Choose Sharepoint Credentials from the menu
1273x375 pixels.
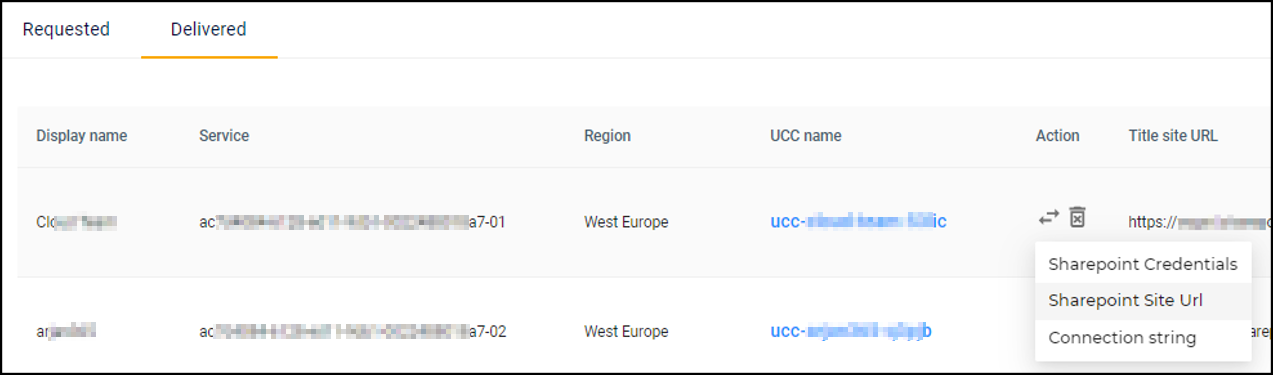coord(1143,264)
